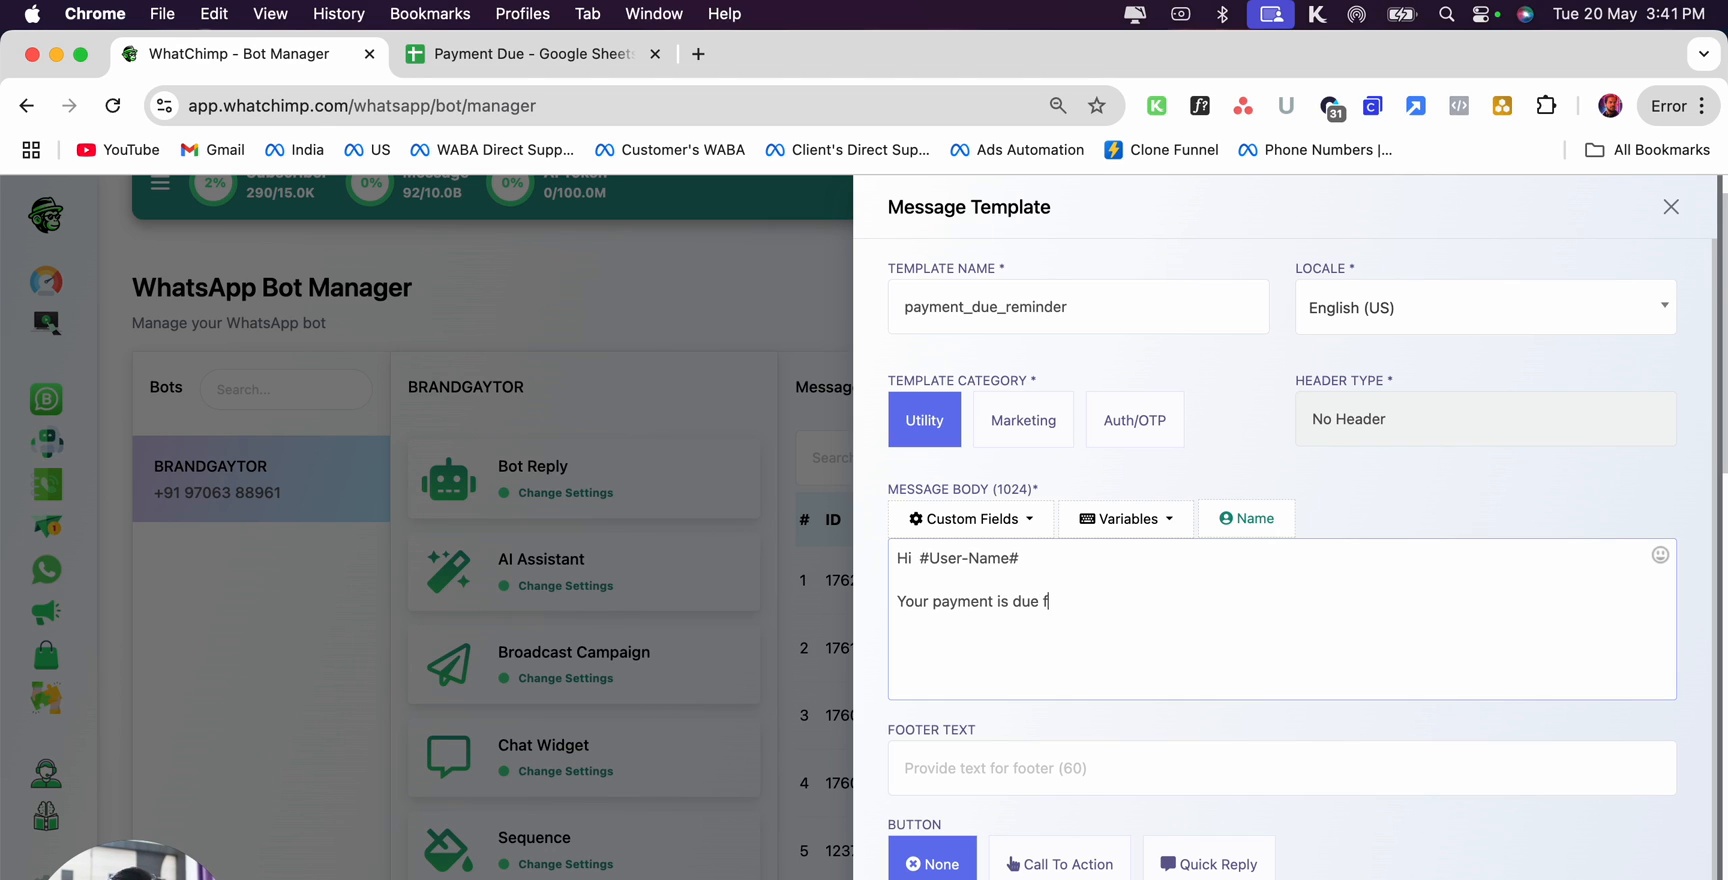
Task: Open the emoji picker in the message body
Action: coord(1660,555)
